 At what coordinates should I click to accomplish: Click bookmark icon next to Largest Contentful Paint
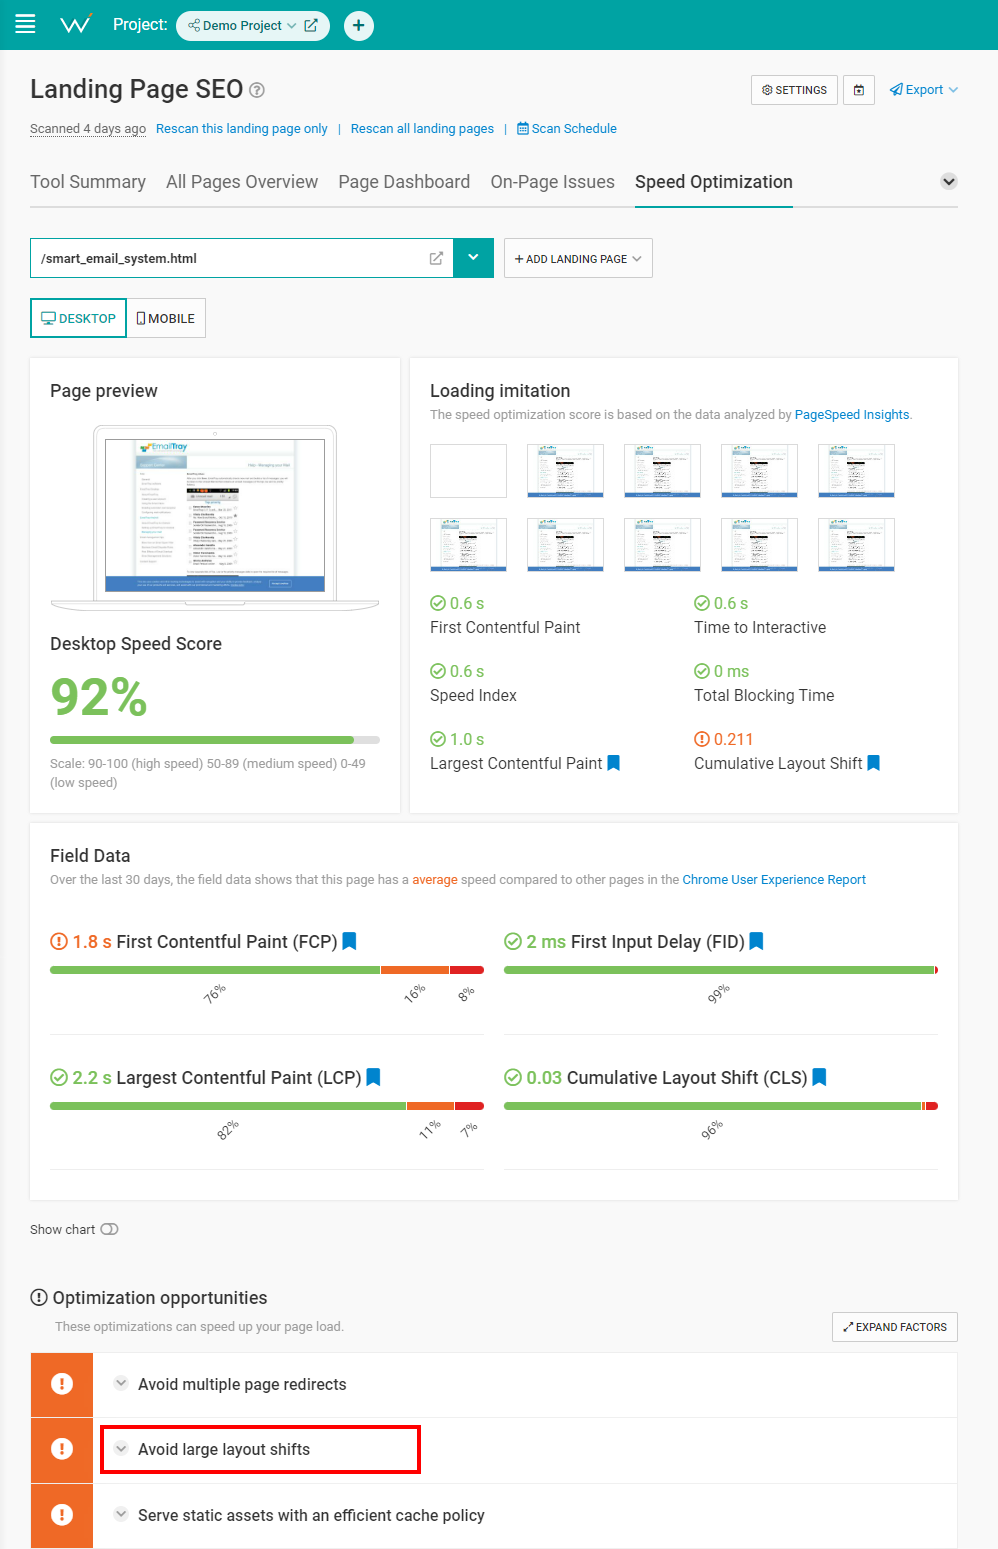[x=614, y=763]
